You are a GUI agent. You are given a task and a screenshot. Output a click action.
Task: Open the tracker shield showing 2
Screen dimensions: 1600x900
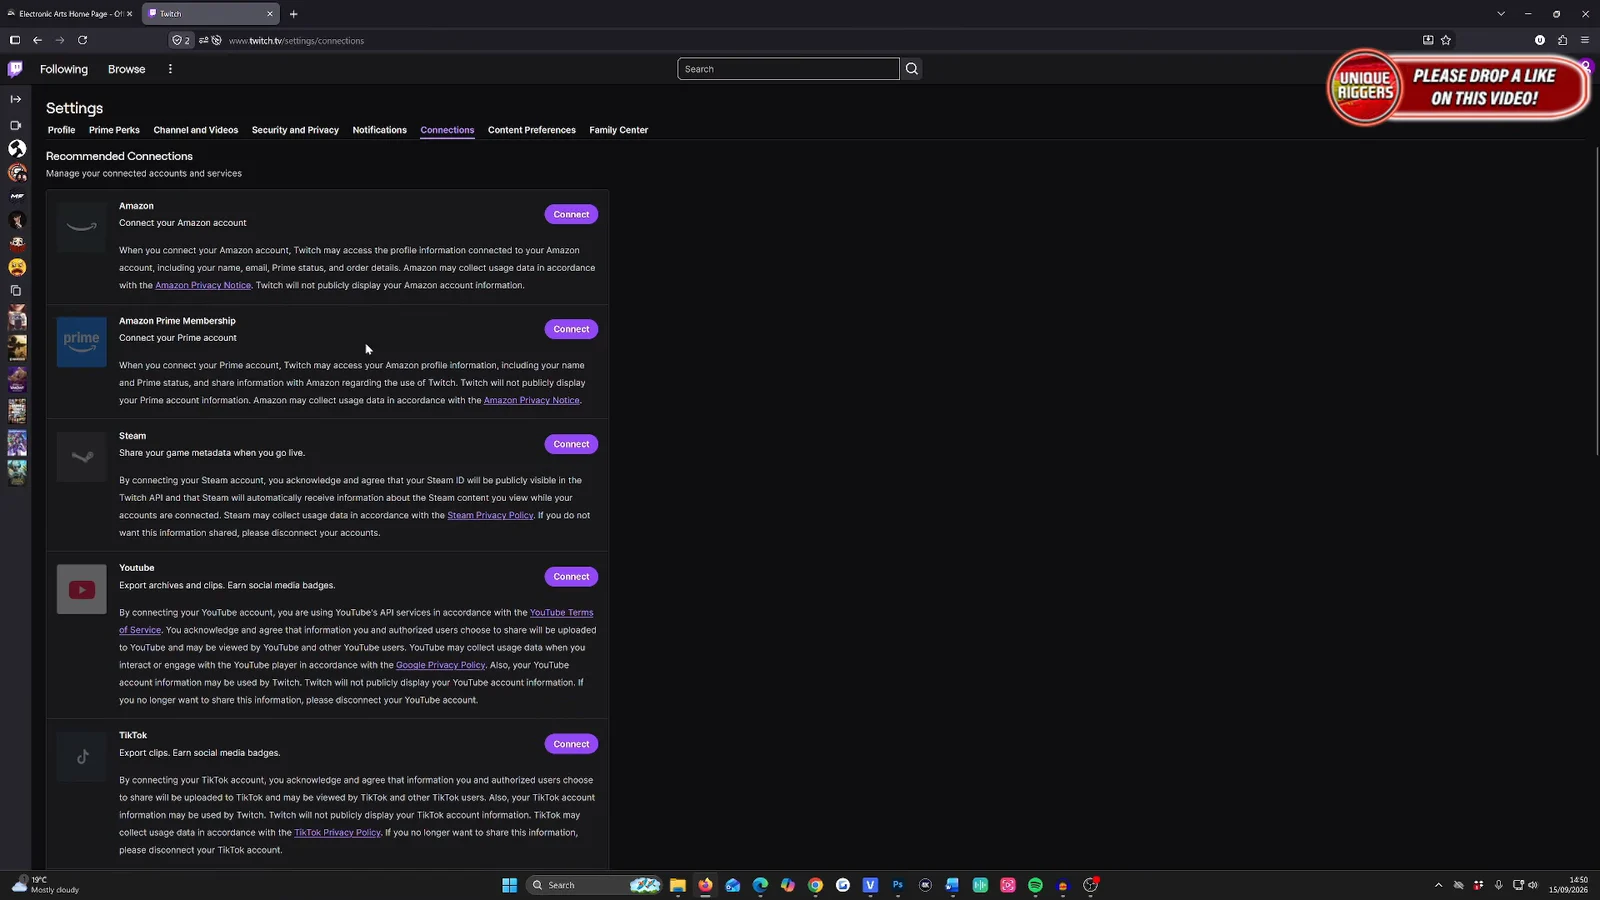click(181, 40)
